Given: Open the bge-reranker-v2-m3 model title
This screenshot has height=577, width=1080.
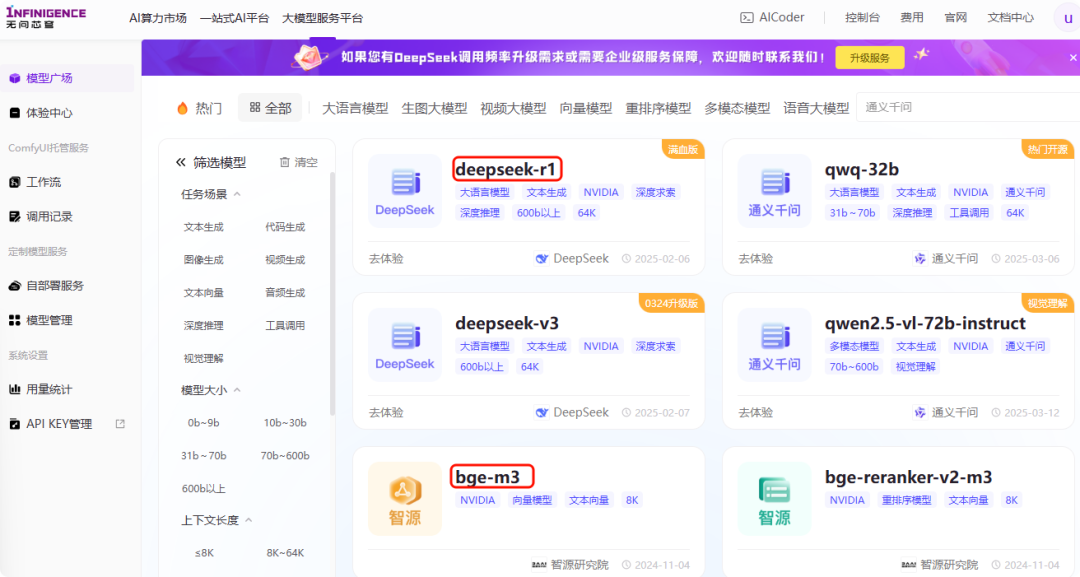Looking at the screenshot, I should click(x=908, y=477).
